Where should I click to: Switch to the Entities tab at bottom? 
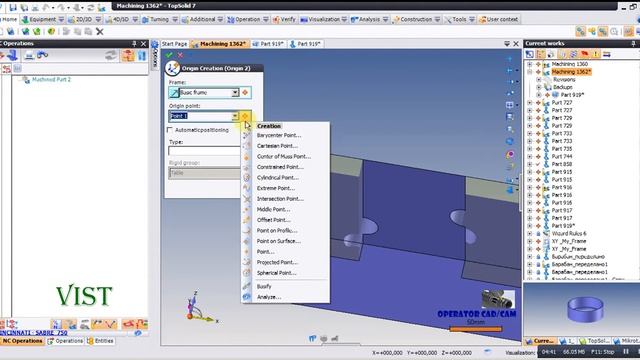point(100,341)
